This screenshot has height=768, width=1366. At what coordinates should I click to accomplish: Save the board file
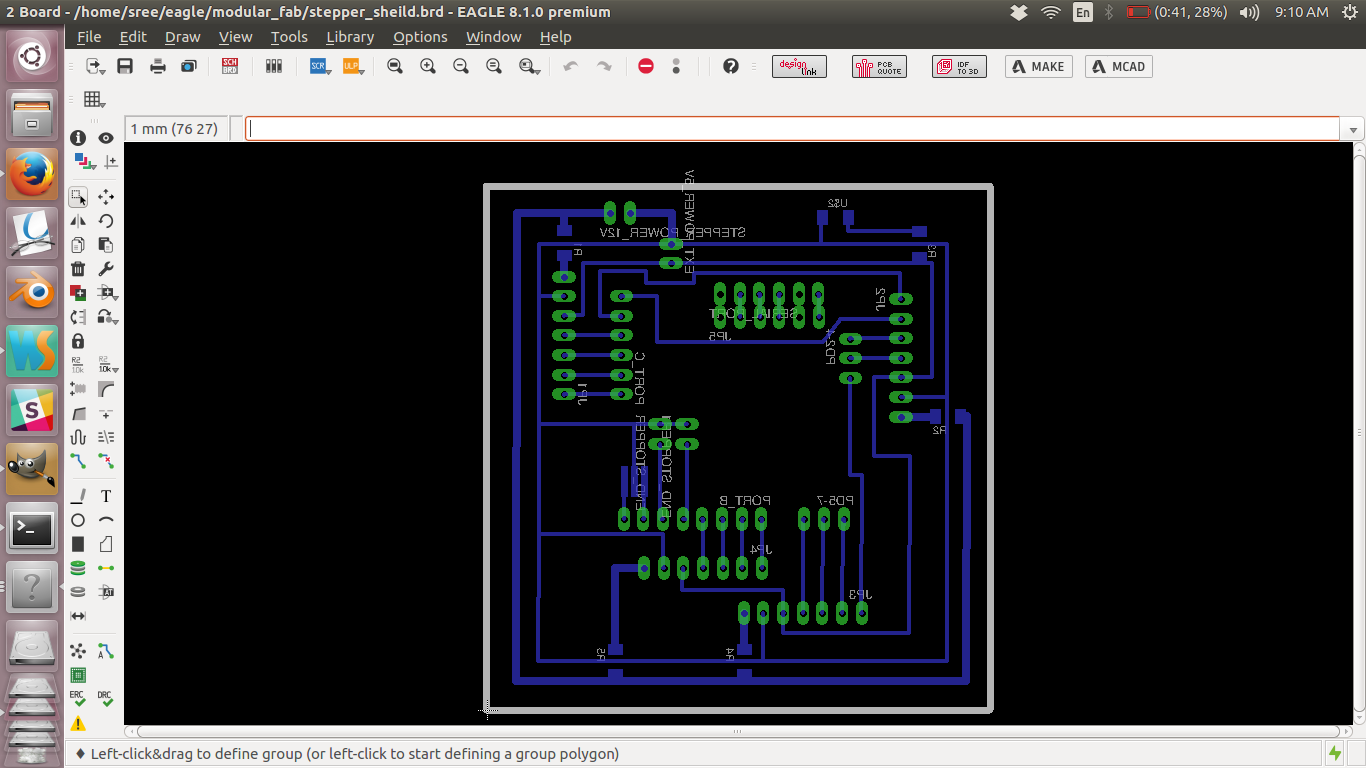point(125,66)
